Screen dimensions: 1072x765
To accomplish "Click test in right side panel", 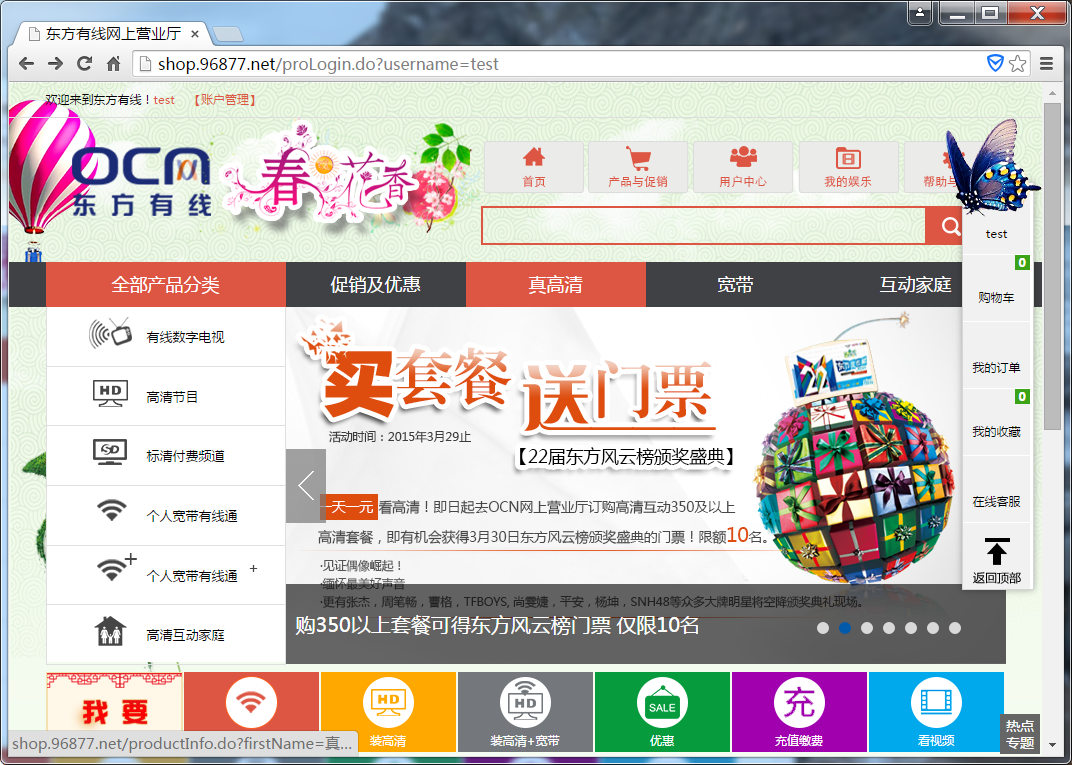I will coord(996,234).
